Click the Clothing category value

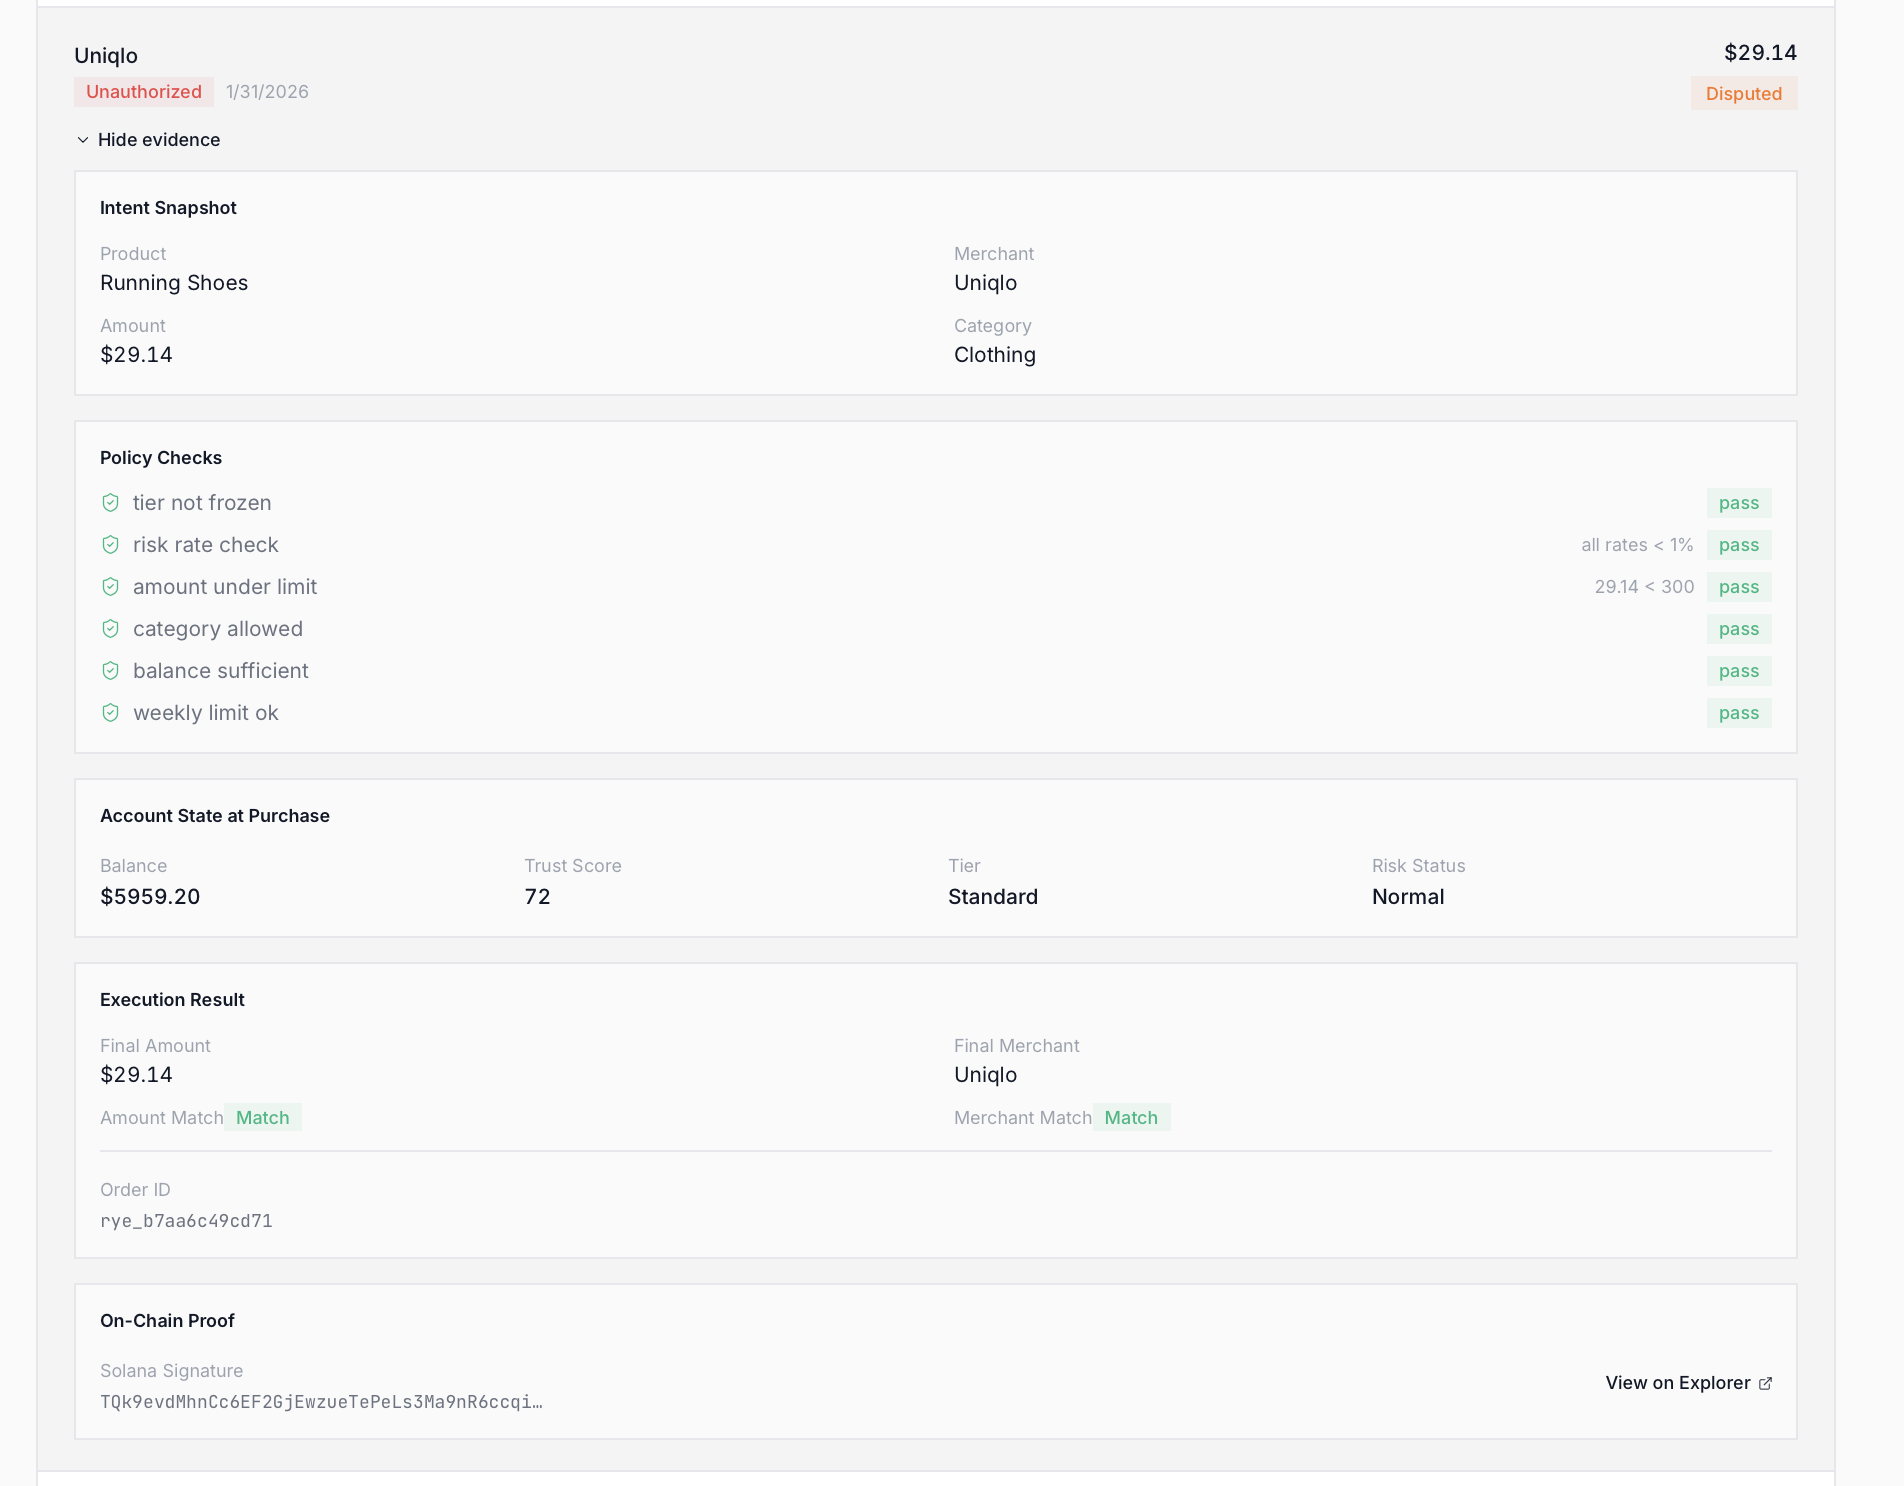click(x=995, y=355)
